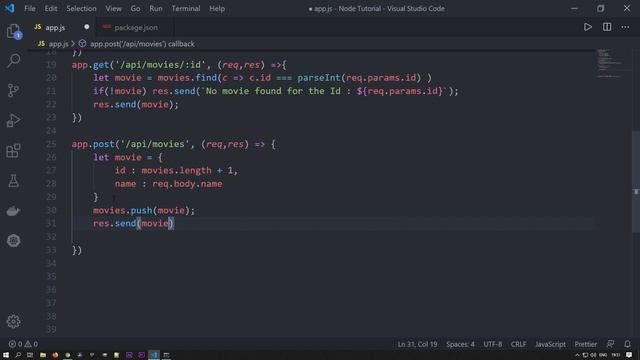Click 'No movie found for the Id' string
The width and height of the screenshot is (640, 360).
click(x=273, y=91)
